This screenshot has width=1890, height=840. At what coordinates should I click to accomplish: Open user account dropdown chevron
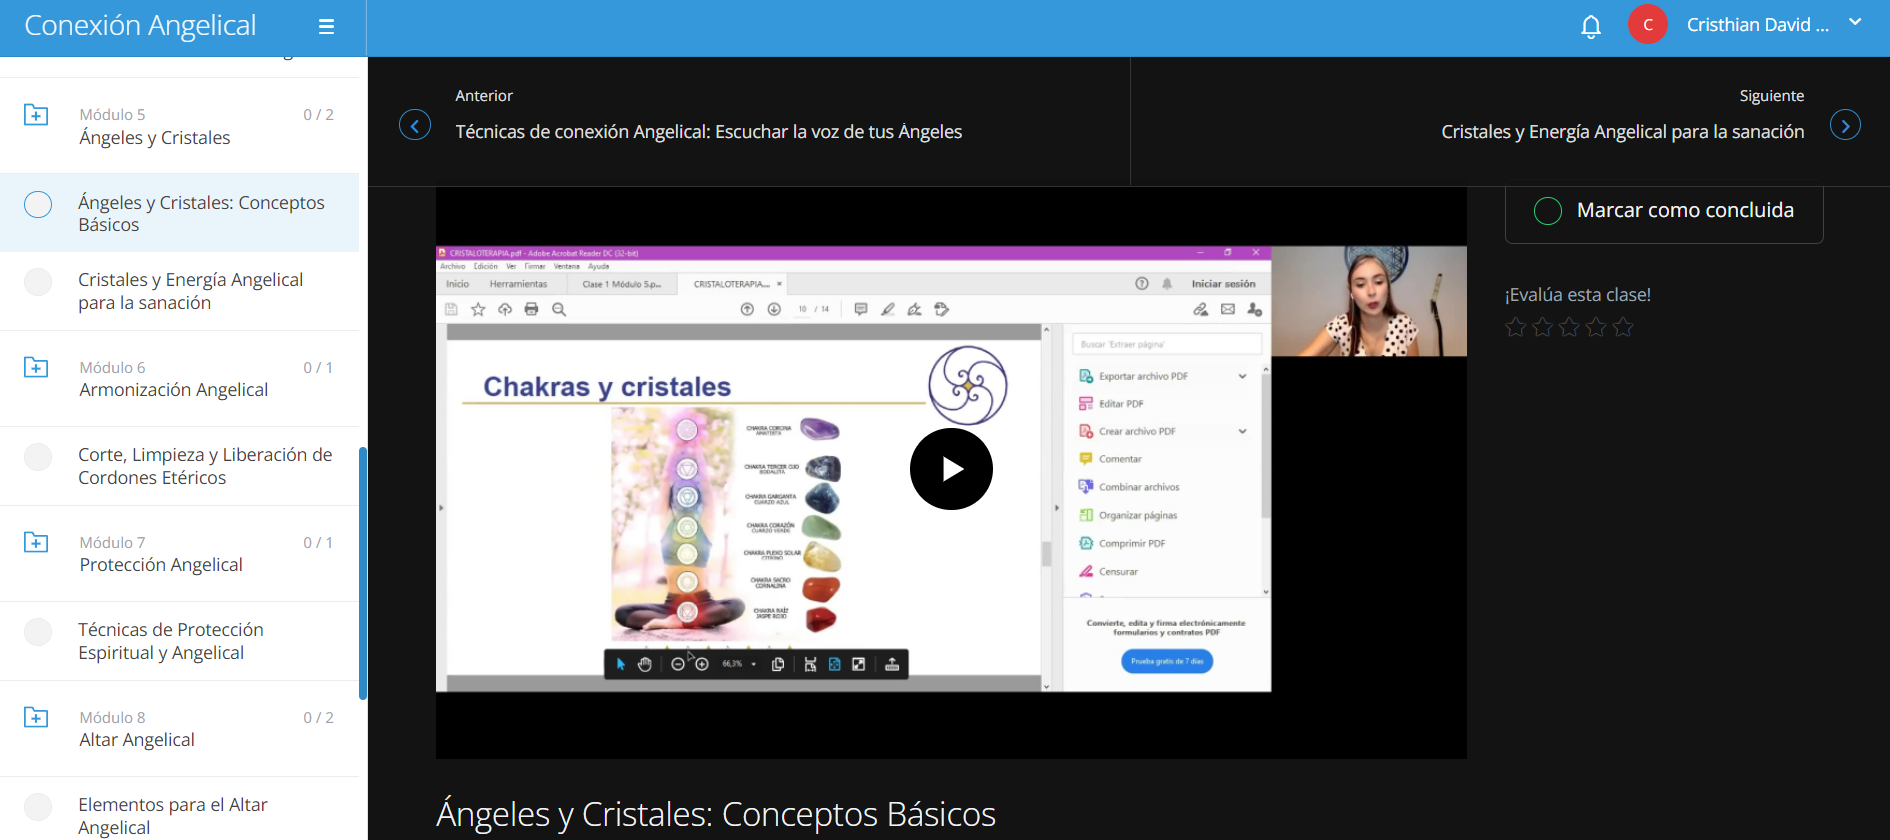(x=1855, y=22)
